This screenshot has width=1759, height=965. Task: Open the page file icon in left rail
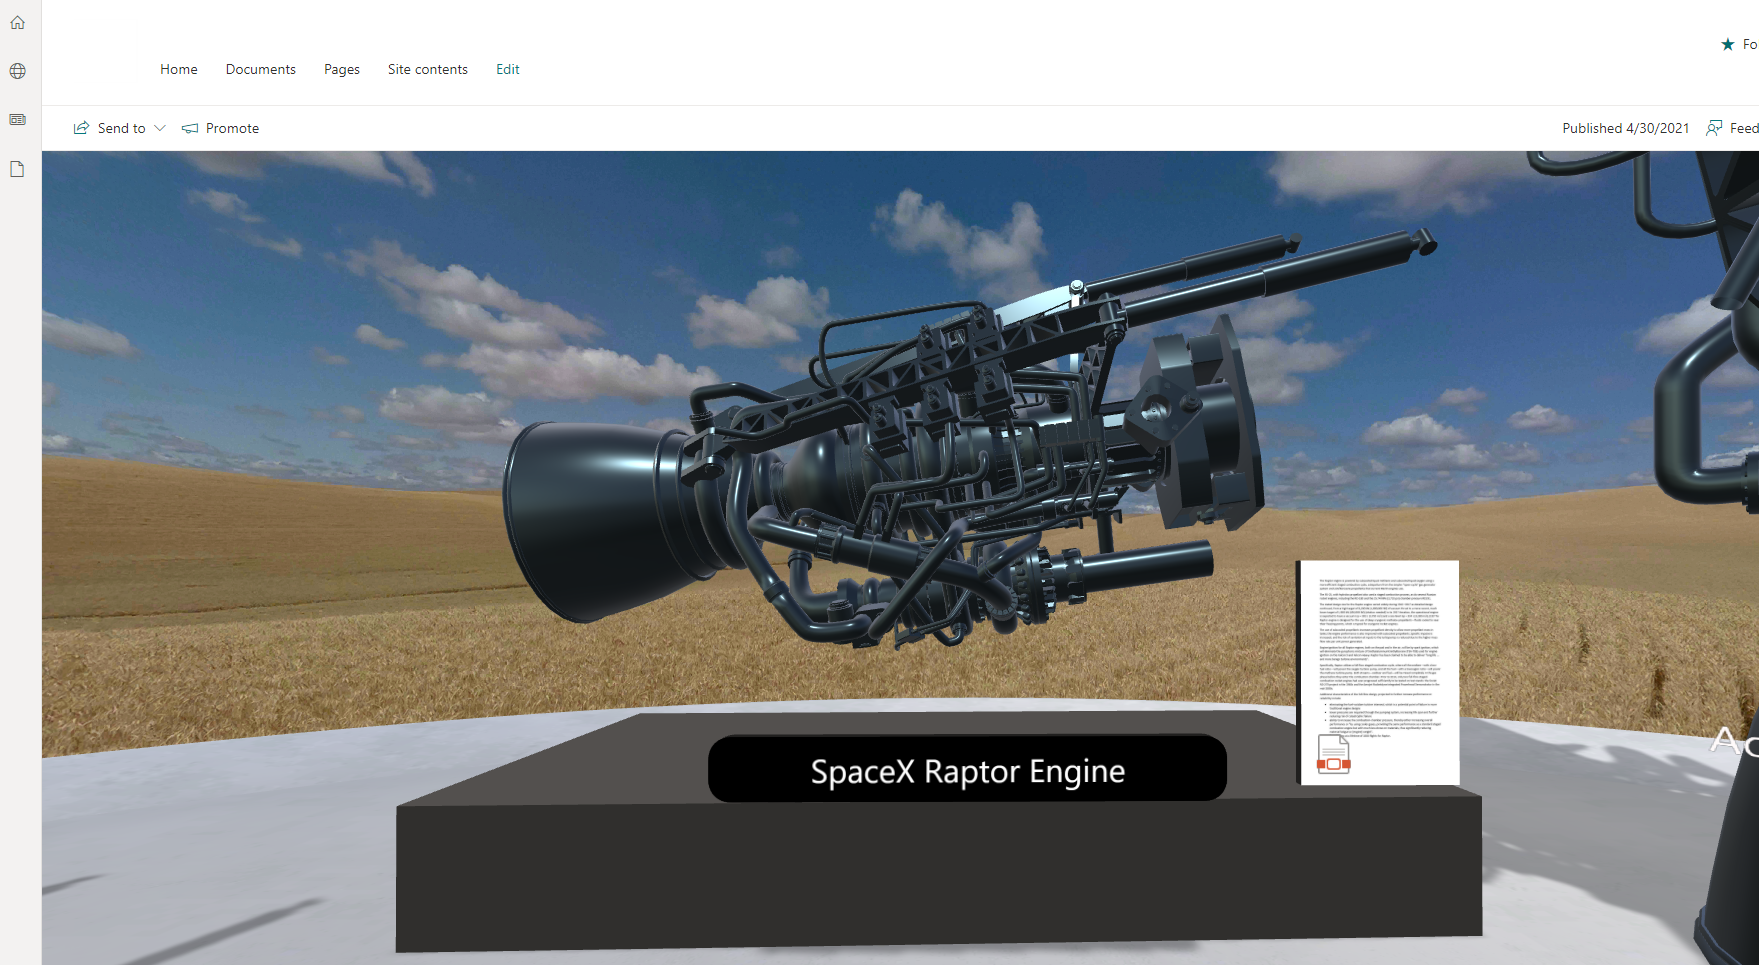pos(17,169)
